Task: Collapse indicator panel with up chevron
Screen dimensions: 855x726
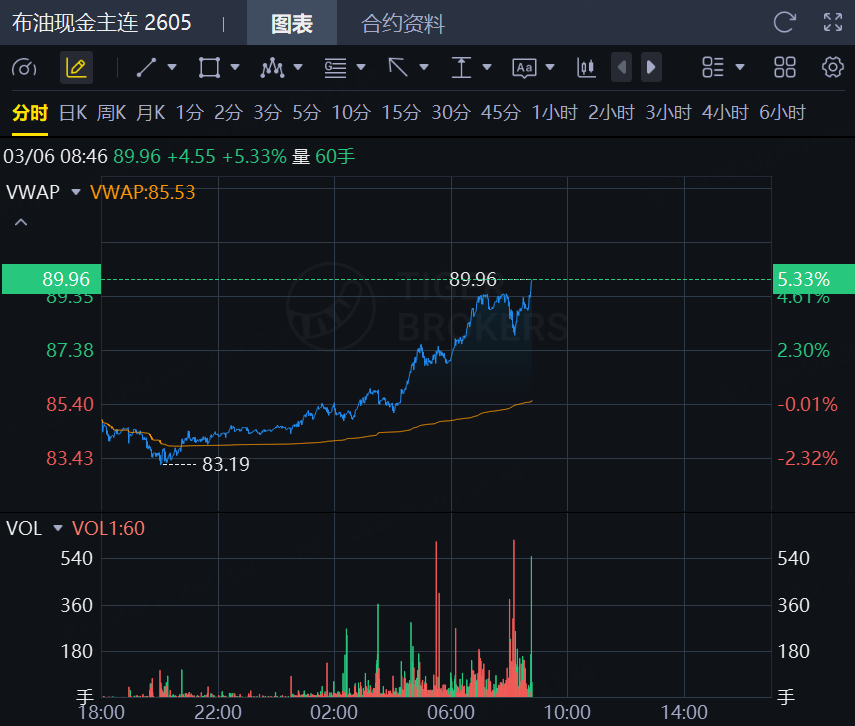Action: coord(21,222)
